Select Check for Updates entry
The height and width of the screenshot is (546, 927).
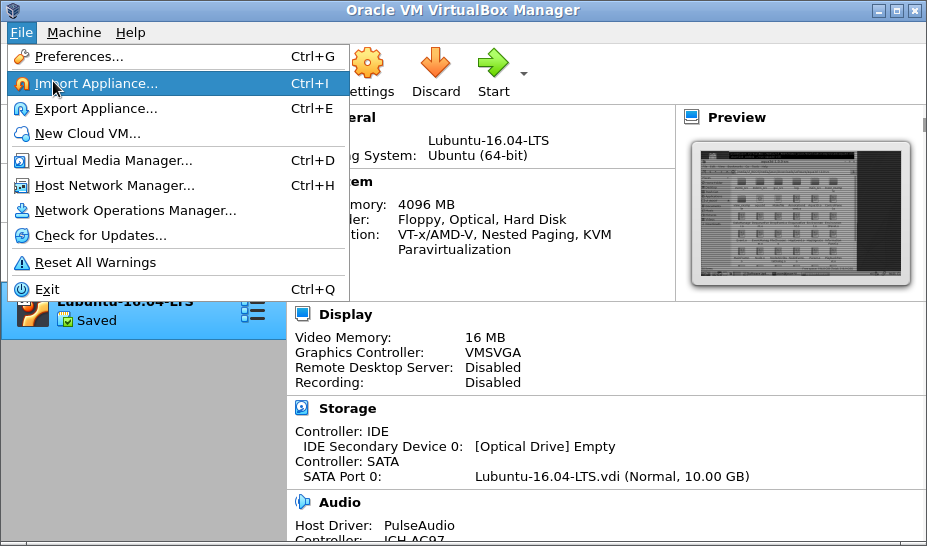[x=178, y=235]
